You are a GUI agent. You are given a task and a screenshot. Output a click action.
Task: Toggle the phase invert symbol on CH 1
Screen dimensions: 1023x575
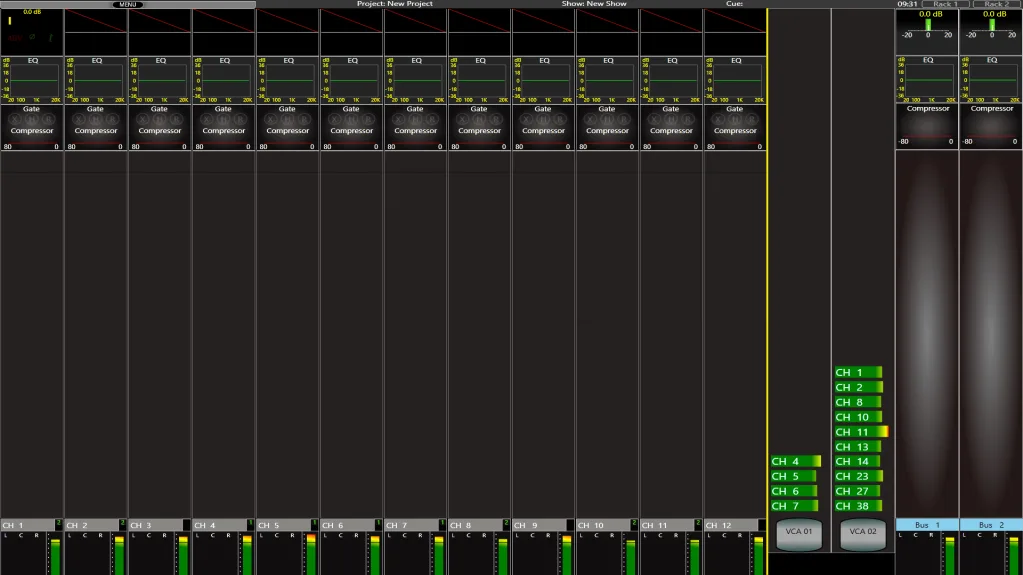32,37
